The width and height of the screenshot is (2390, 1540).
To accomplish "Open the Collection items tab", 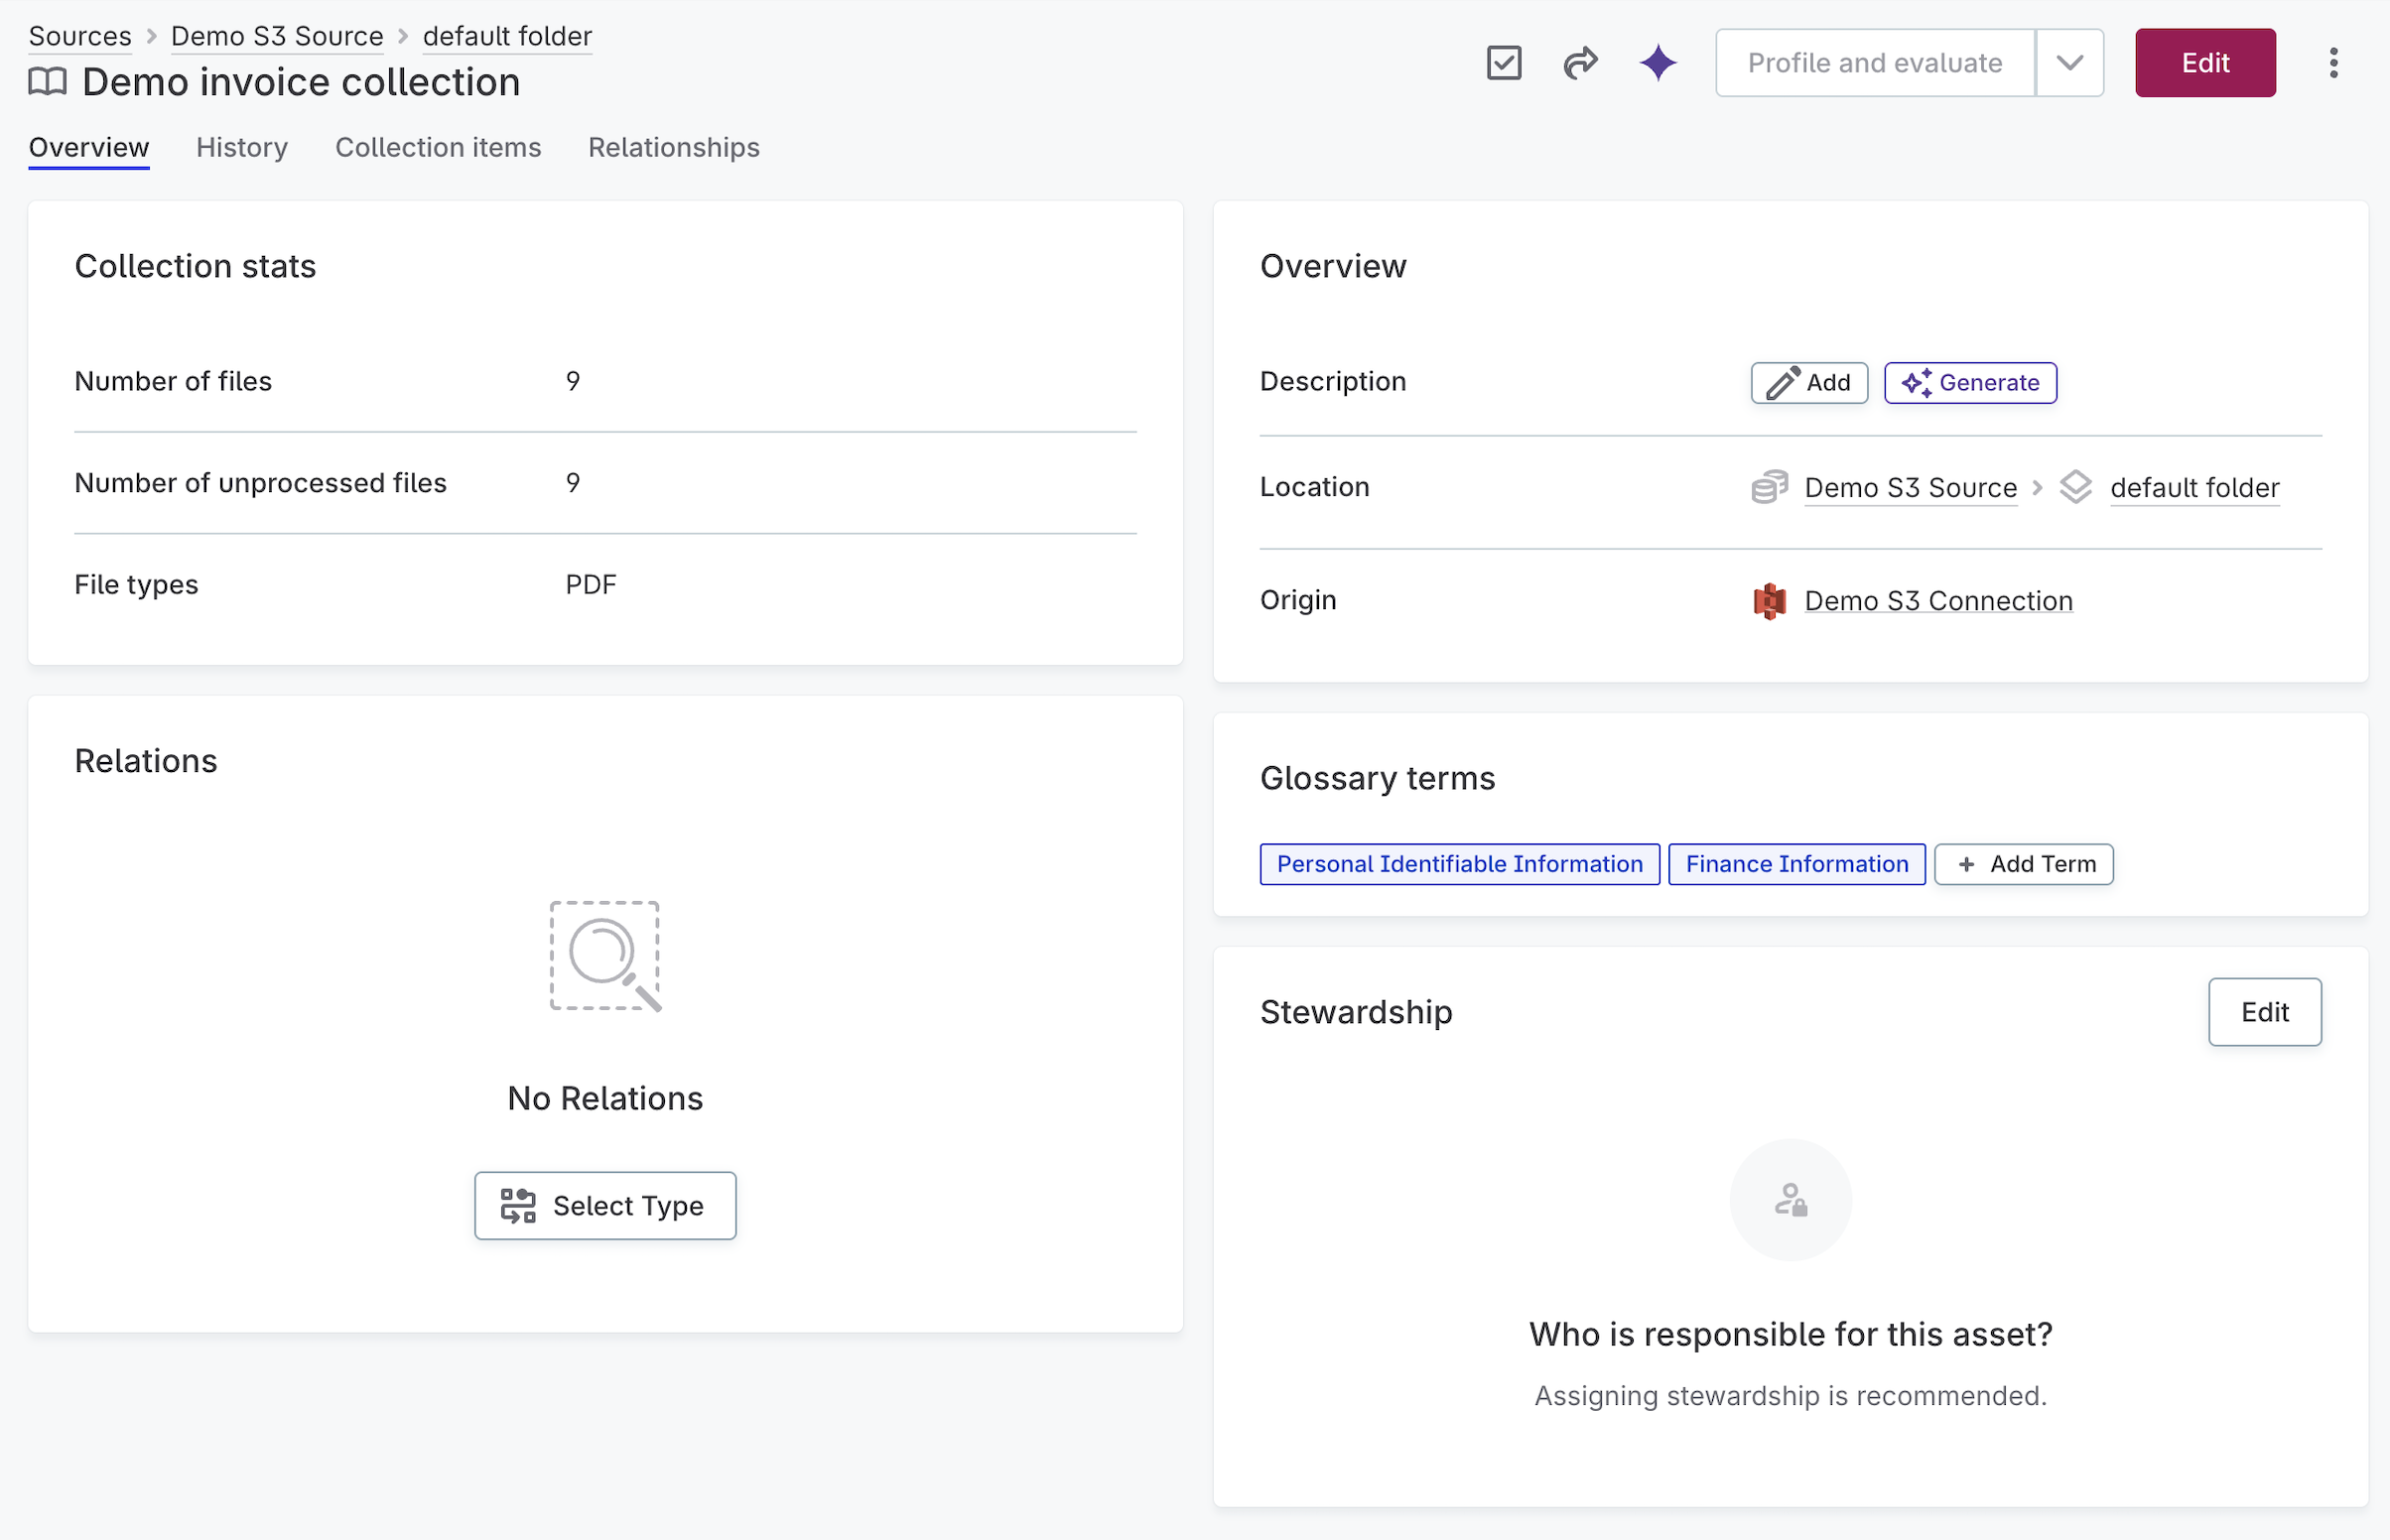I will click(x=438, y=147).
